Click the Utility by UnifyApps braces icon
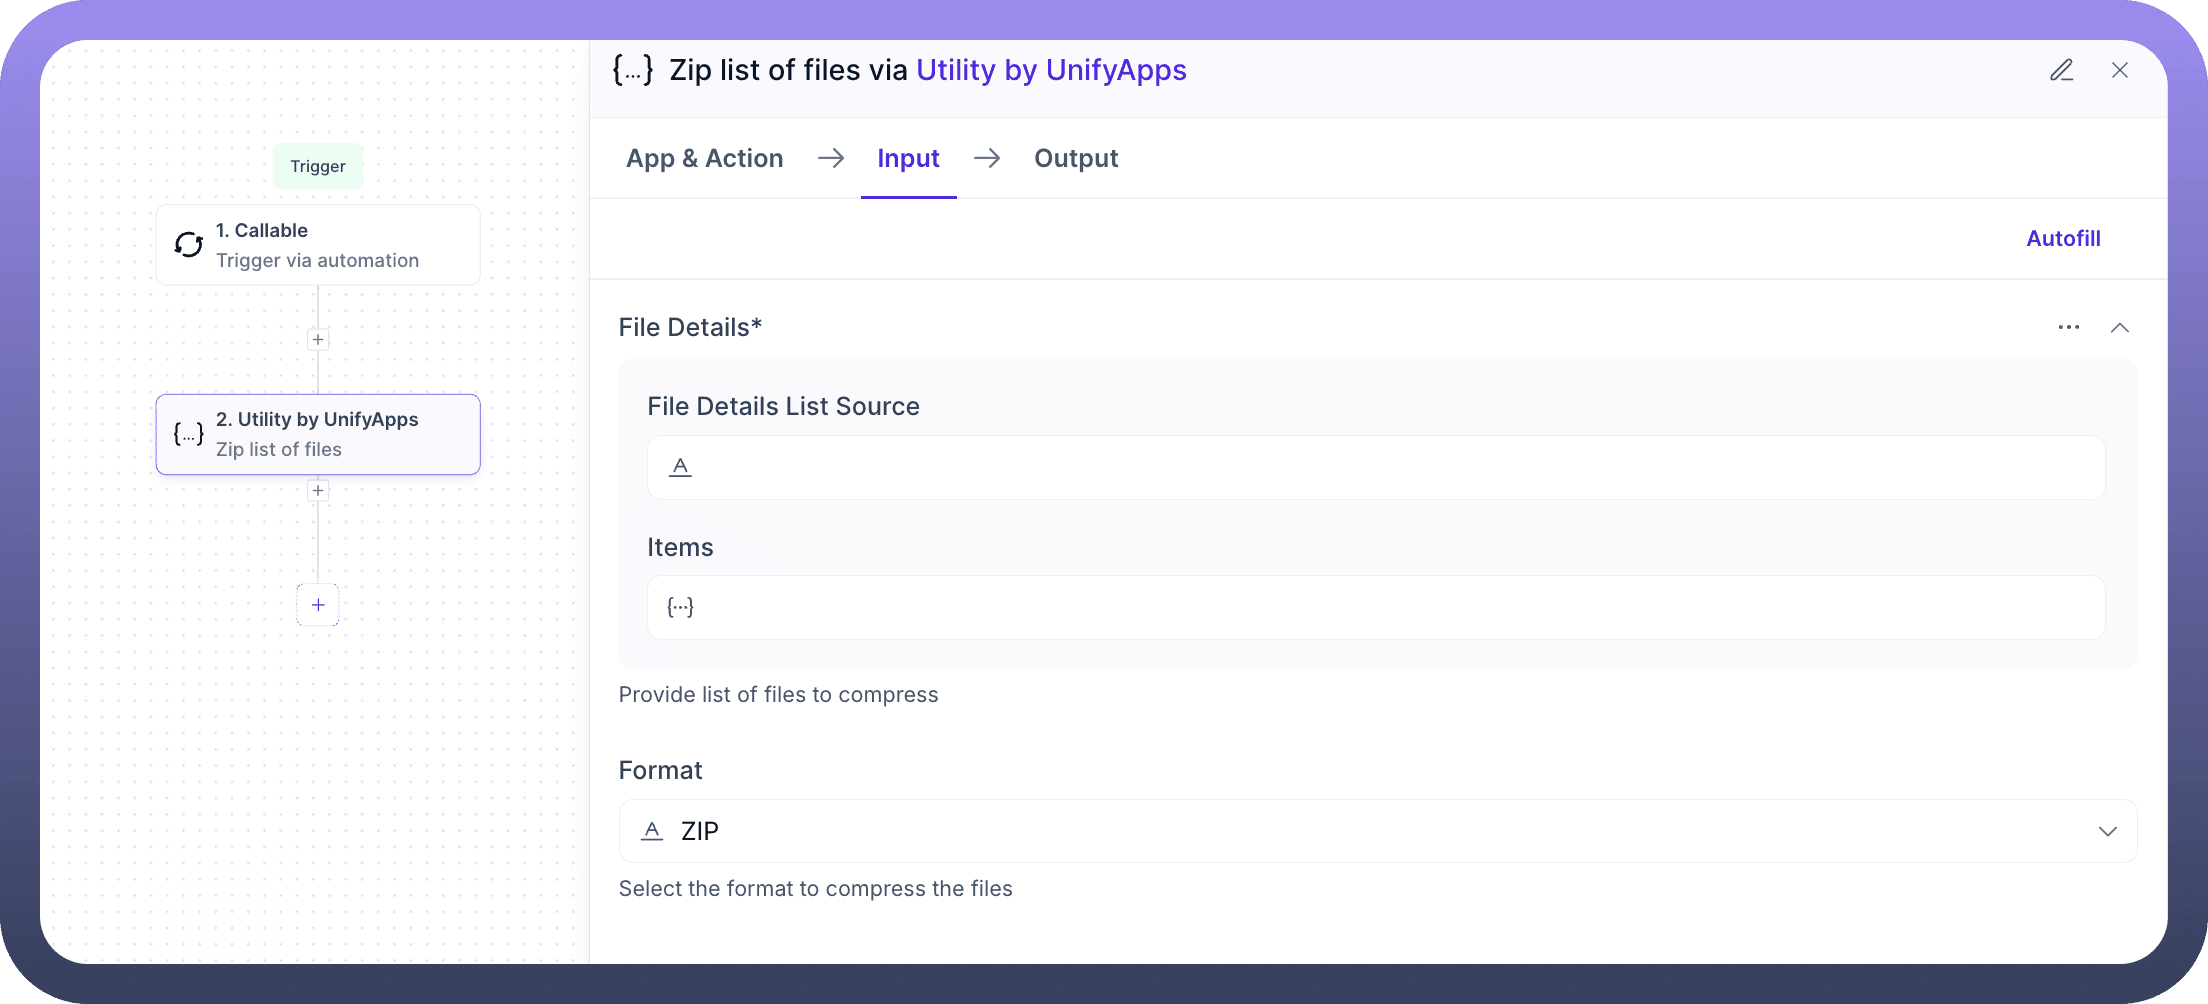The width and height of the screenshot is (2208, 1004). (x=189, y=434)
